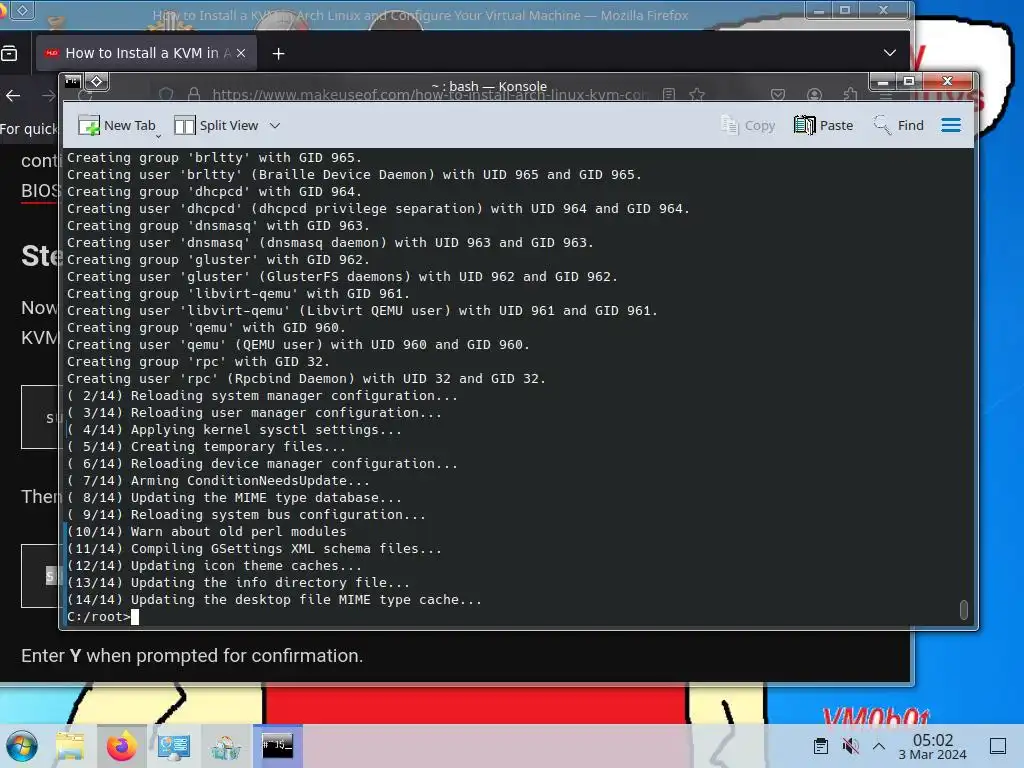Expand the Split View dropdown arrow
This screenshot has width=1024, height=768.
tap(275, 125)
